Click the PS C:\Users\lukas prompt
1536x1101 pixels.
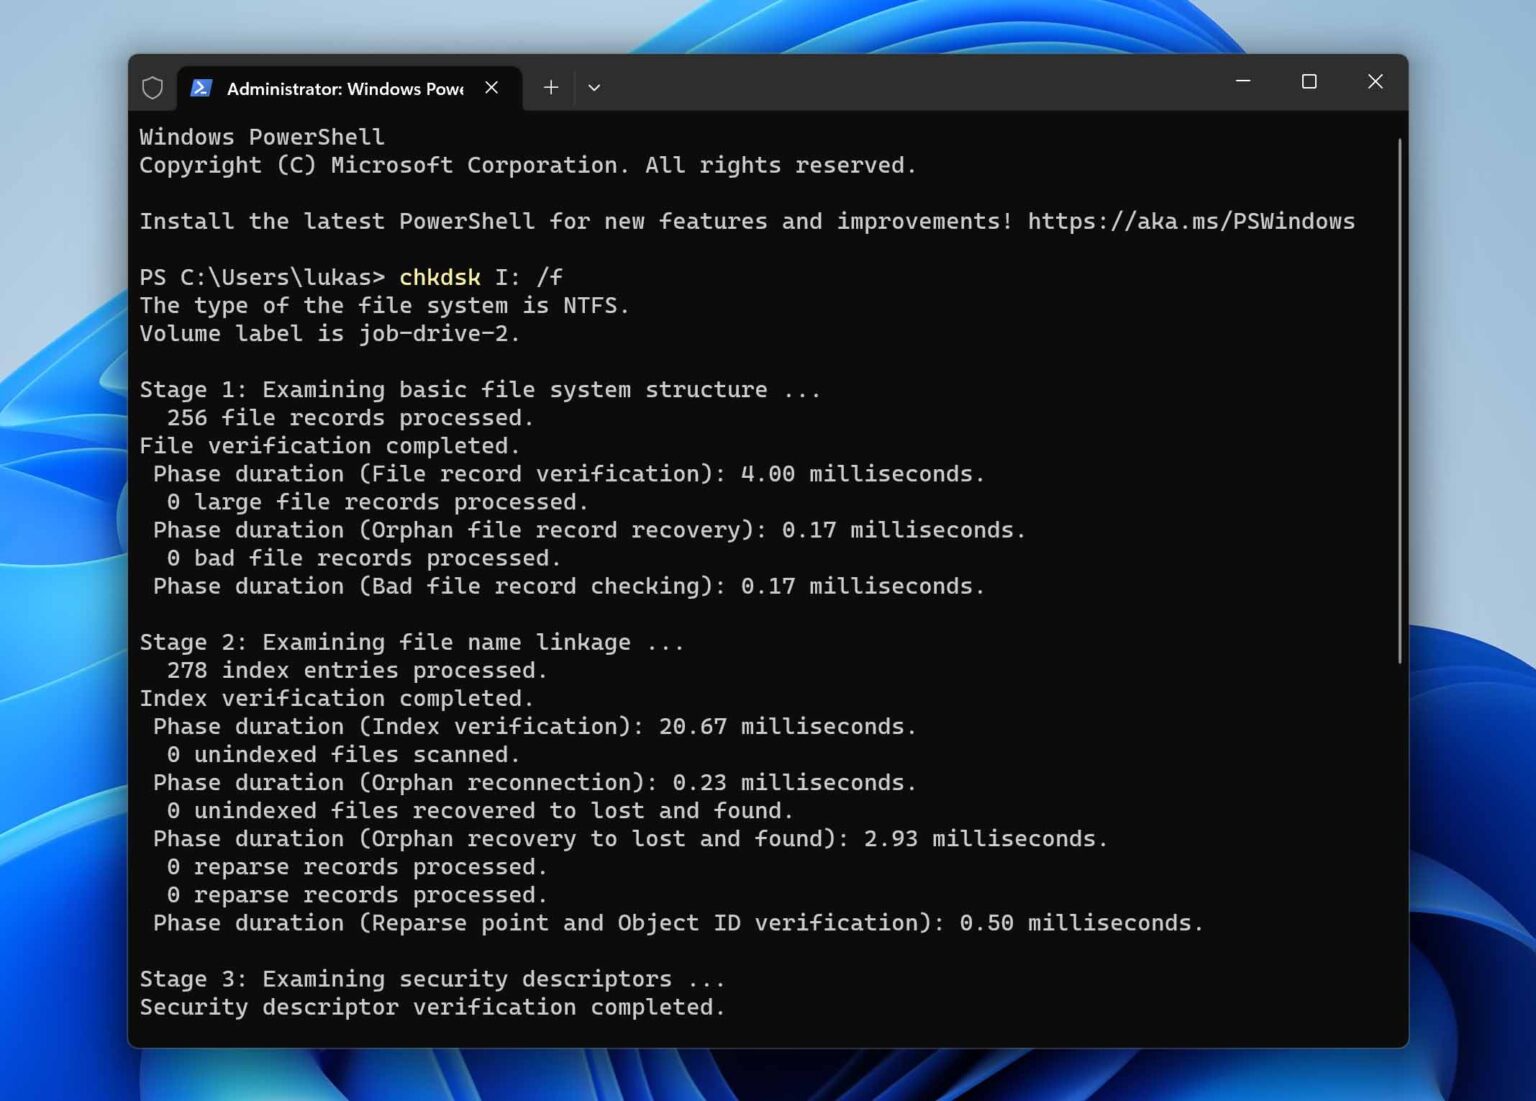[262, 277]
